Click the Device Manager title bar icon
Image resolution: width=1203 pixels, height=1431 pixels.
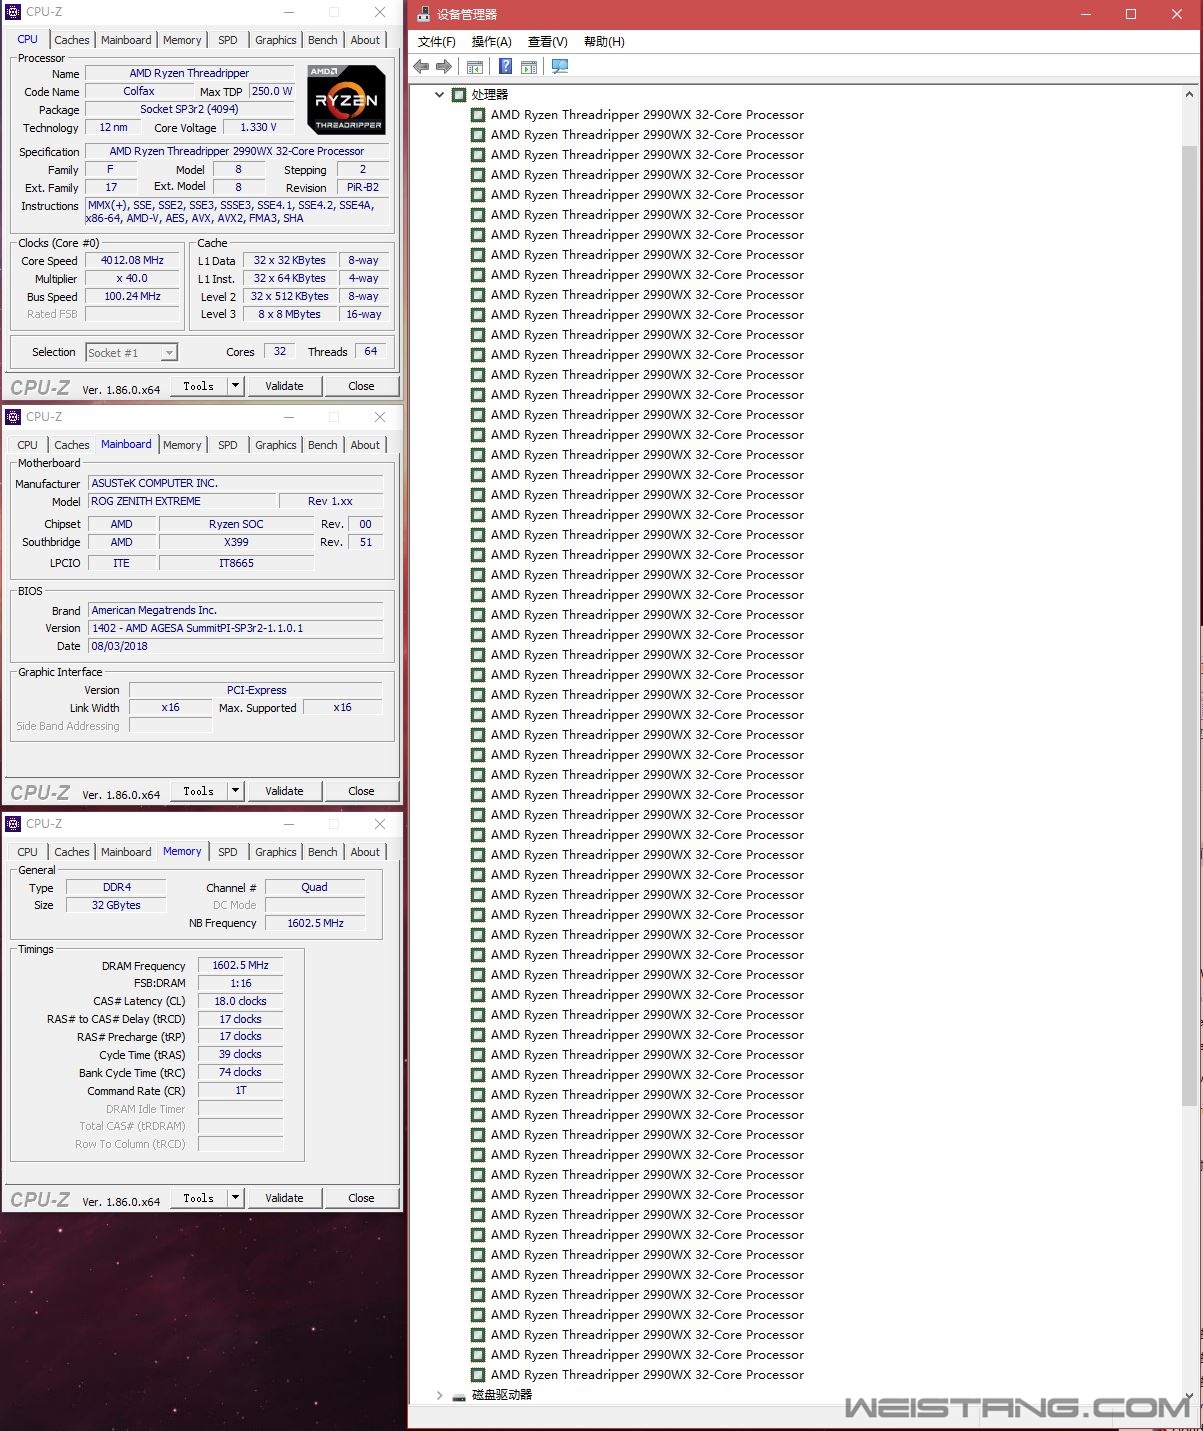coord(423,14)
